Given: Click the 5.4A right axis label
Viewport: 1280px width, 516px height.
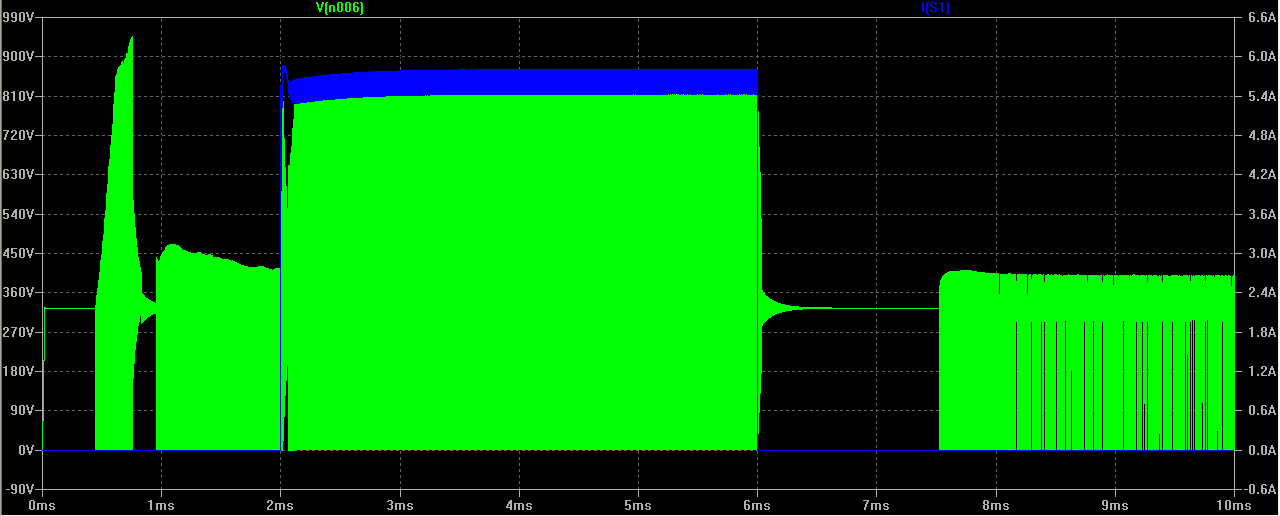Looking at the screenshot, I should click(x=1260, y=97).
